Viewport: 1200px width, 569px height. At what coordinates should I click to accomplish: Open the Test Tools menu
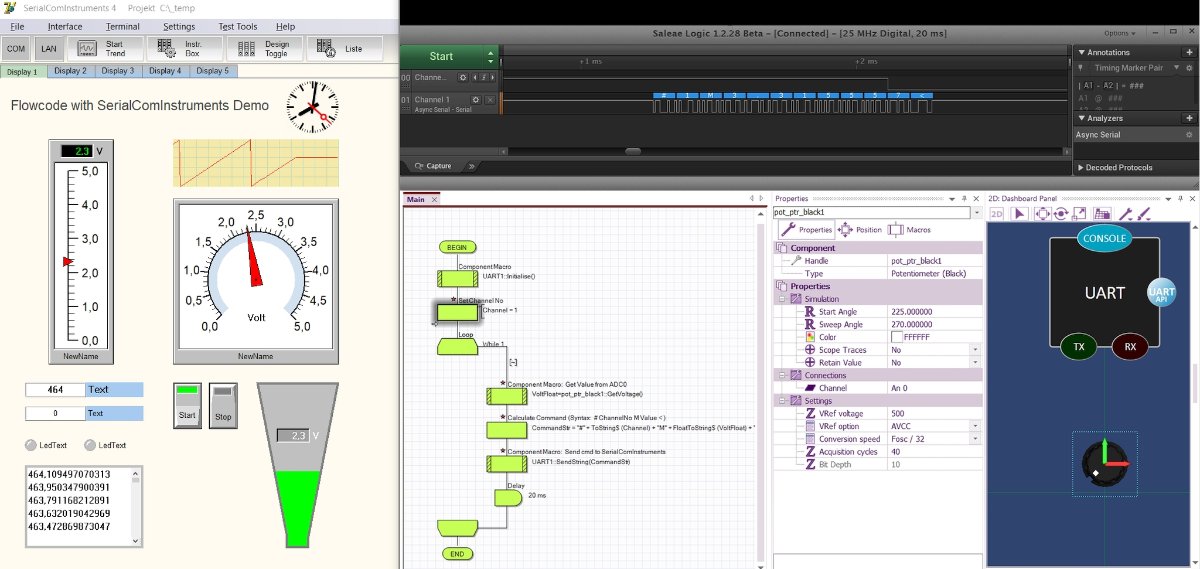tap(238, 27)
